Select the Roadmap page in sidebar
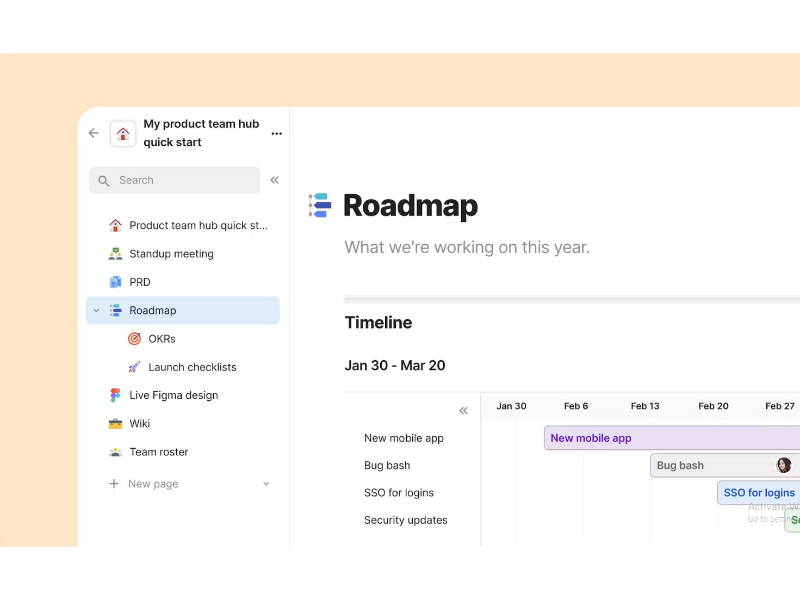This screenshot has width=800, height=600. (183, 310)
